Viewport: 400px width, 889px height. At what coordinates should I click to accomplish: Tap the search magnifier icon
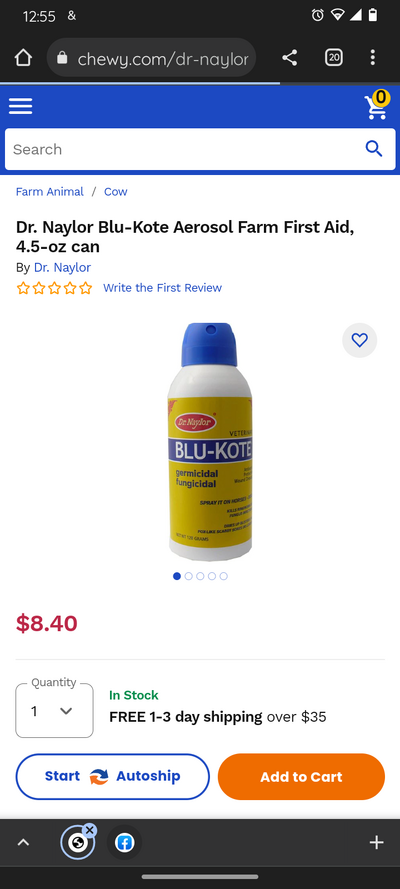point(374,149)
